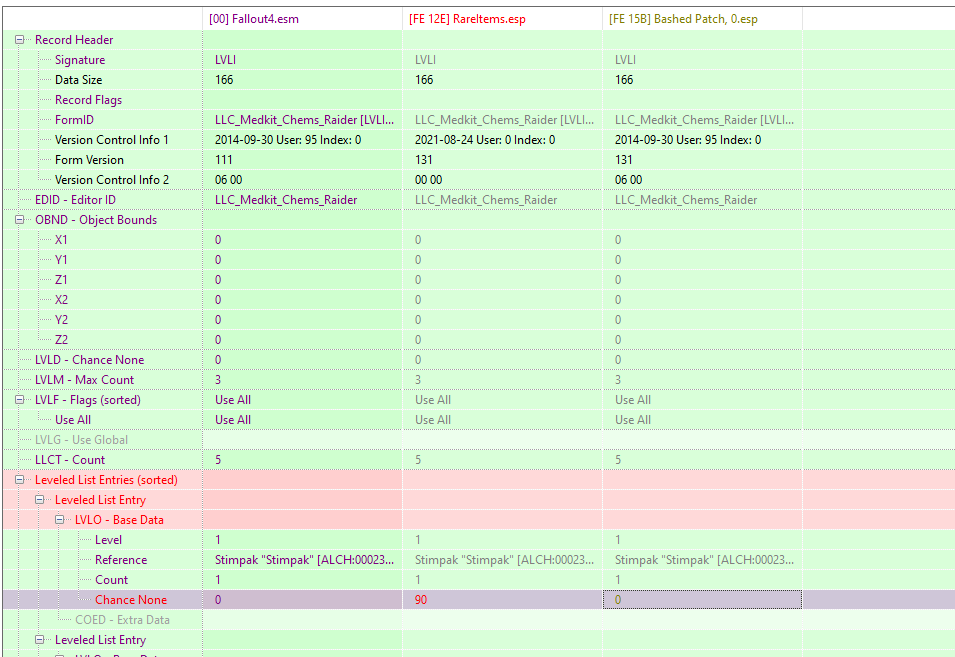Collapse LVLF - Flags (sorted) node
Viewport: 955px width, 657px height.
19,399
